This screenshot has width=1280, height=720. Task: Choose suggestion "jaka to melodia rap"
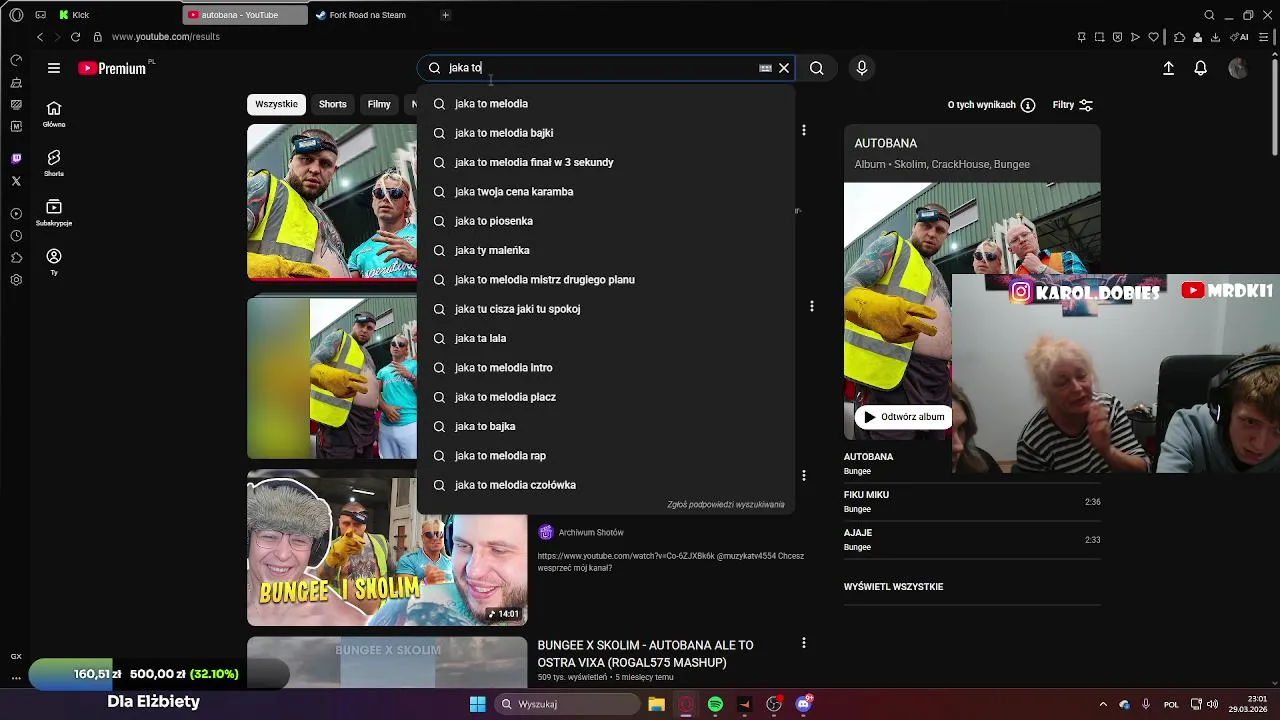tap(606, 456)
